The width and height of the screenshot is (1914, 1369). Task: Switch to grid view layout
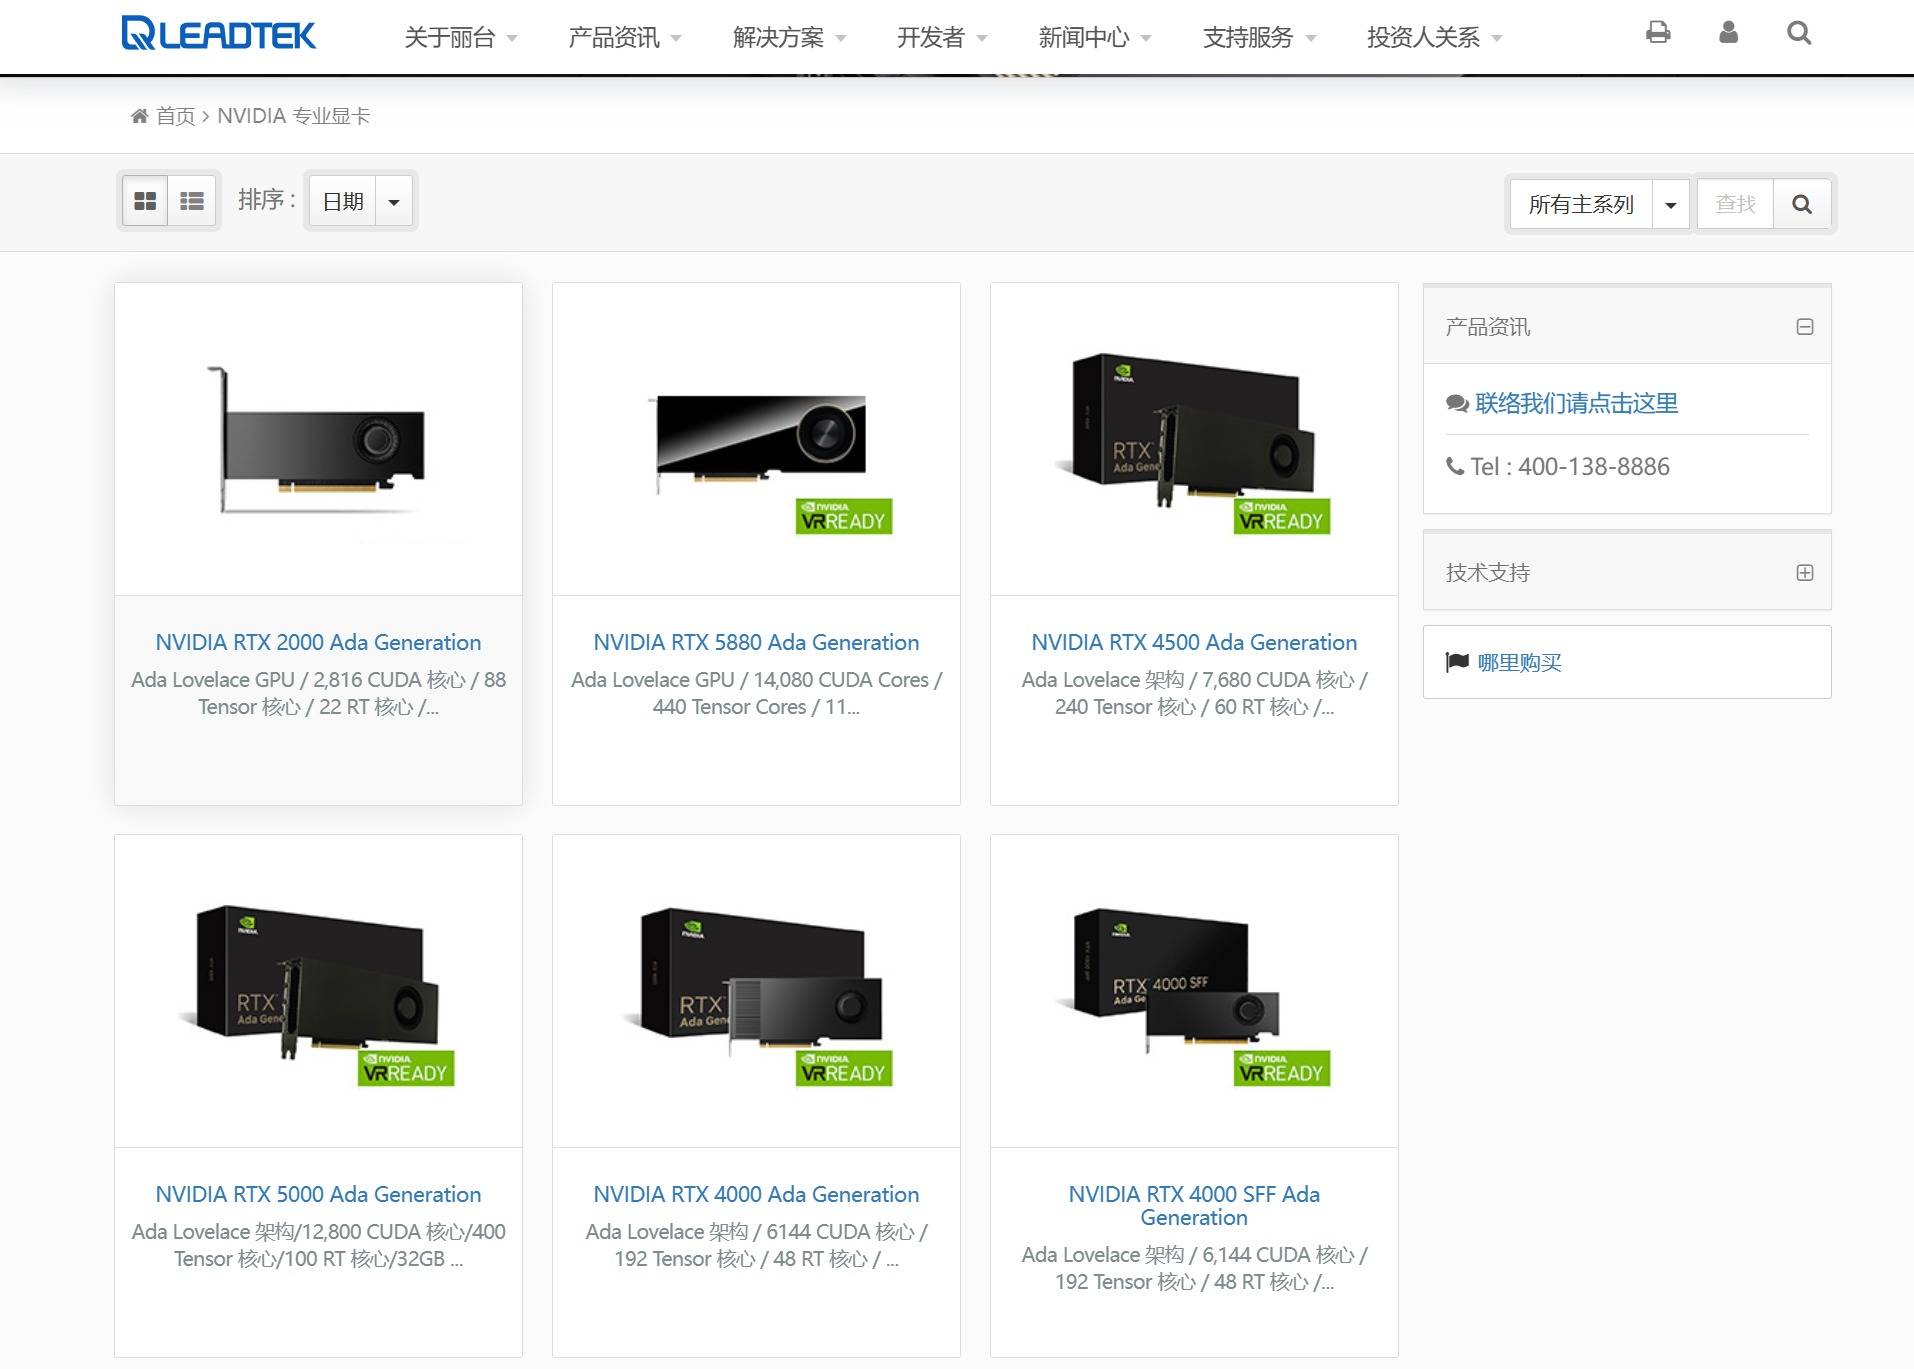[145, 201]
